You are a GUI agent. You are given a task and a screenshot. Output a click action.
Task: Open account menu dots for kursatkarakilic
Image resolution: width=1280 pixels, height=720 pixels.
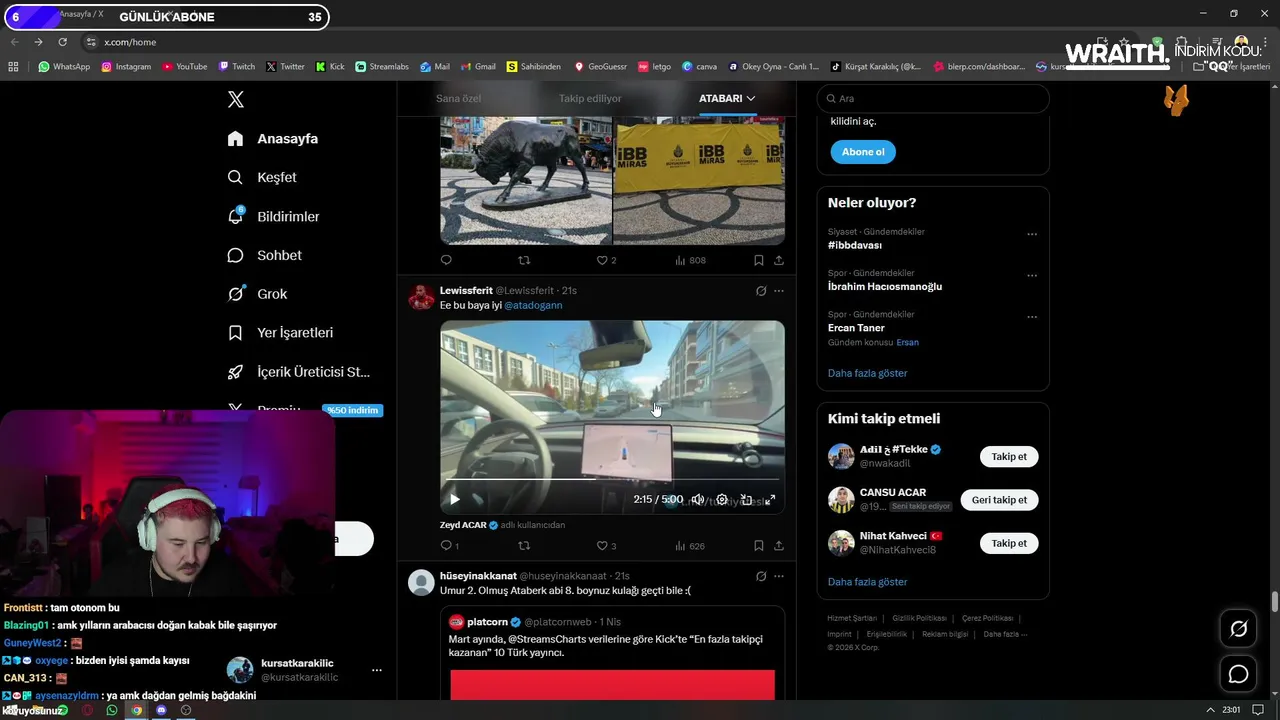pyautogui.click(x=377, y=670)
